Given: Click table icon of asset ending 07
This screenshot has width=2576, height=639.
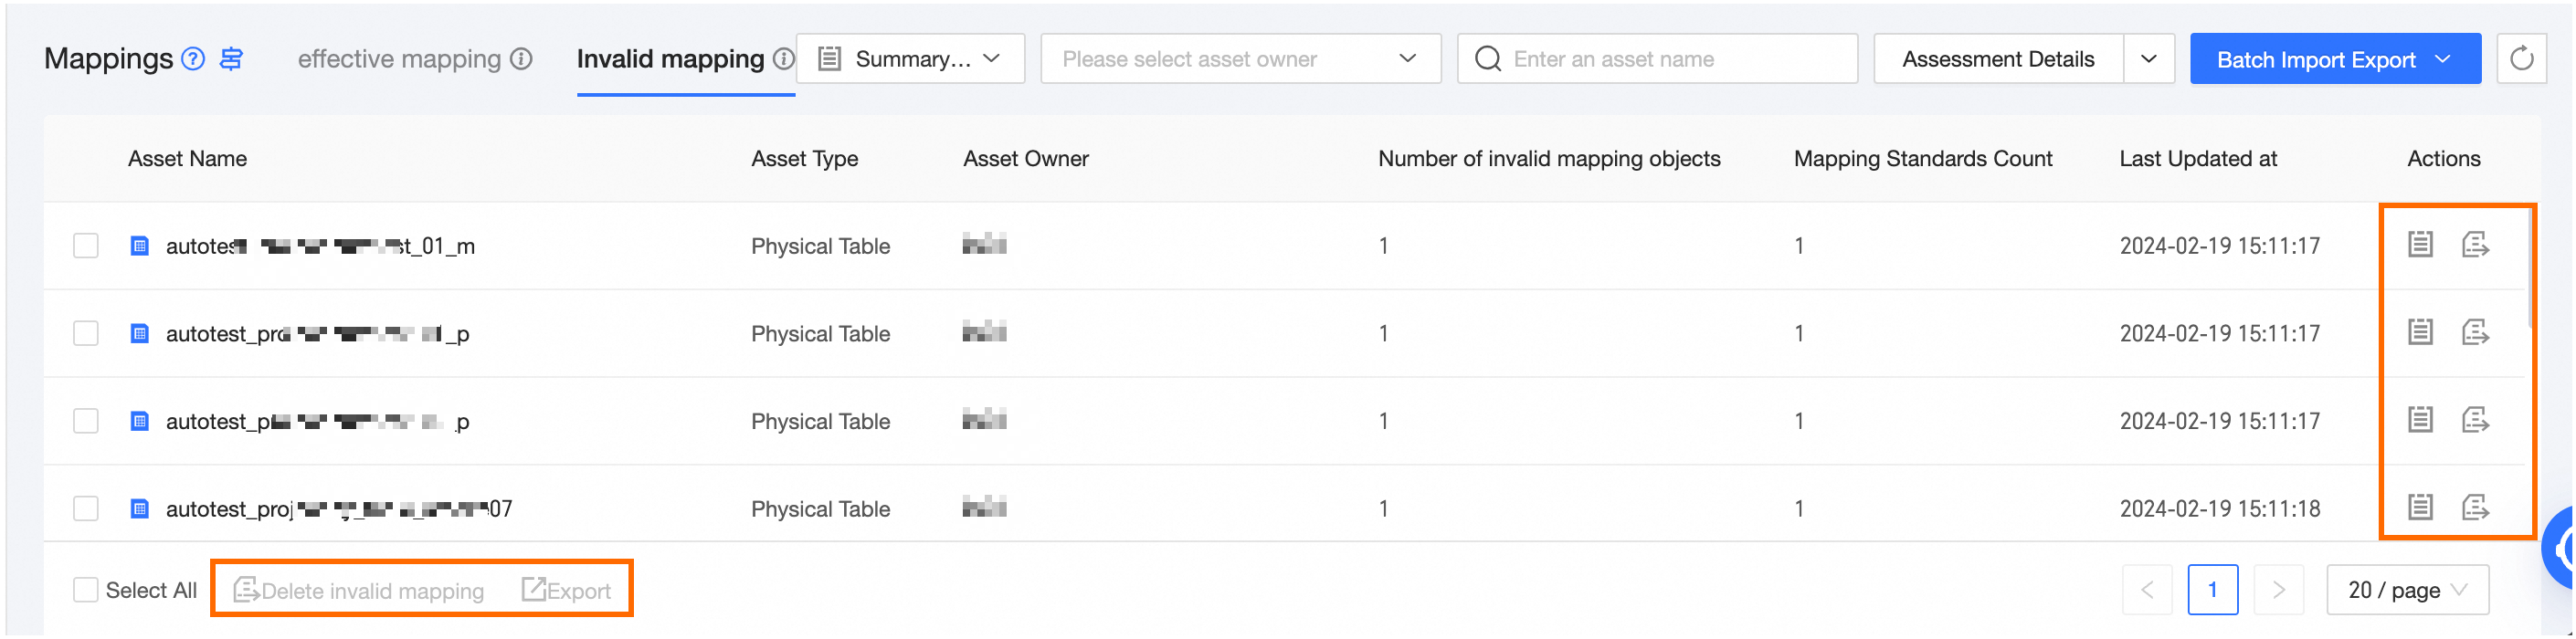Looking at the screenshot, I should pos(140,509).
